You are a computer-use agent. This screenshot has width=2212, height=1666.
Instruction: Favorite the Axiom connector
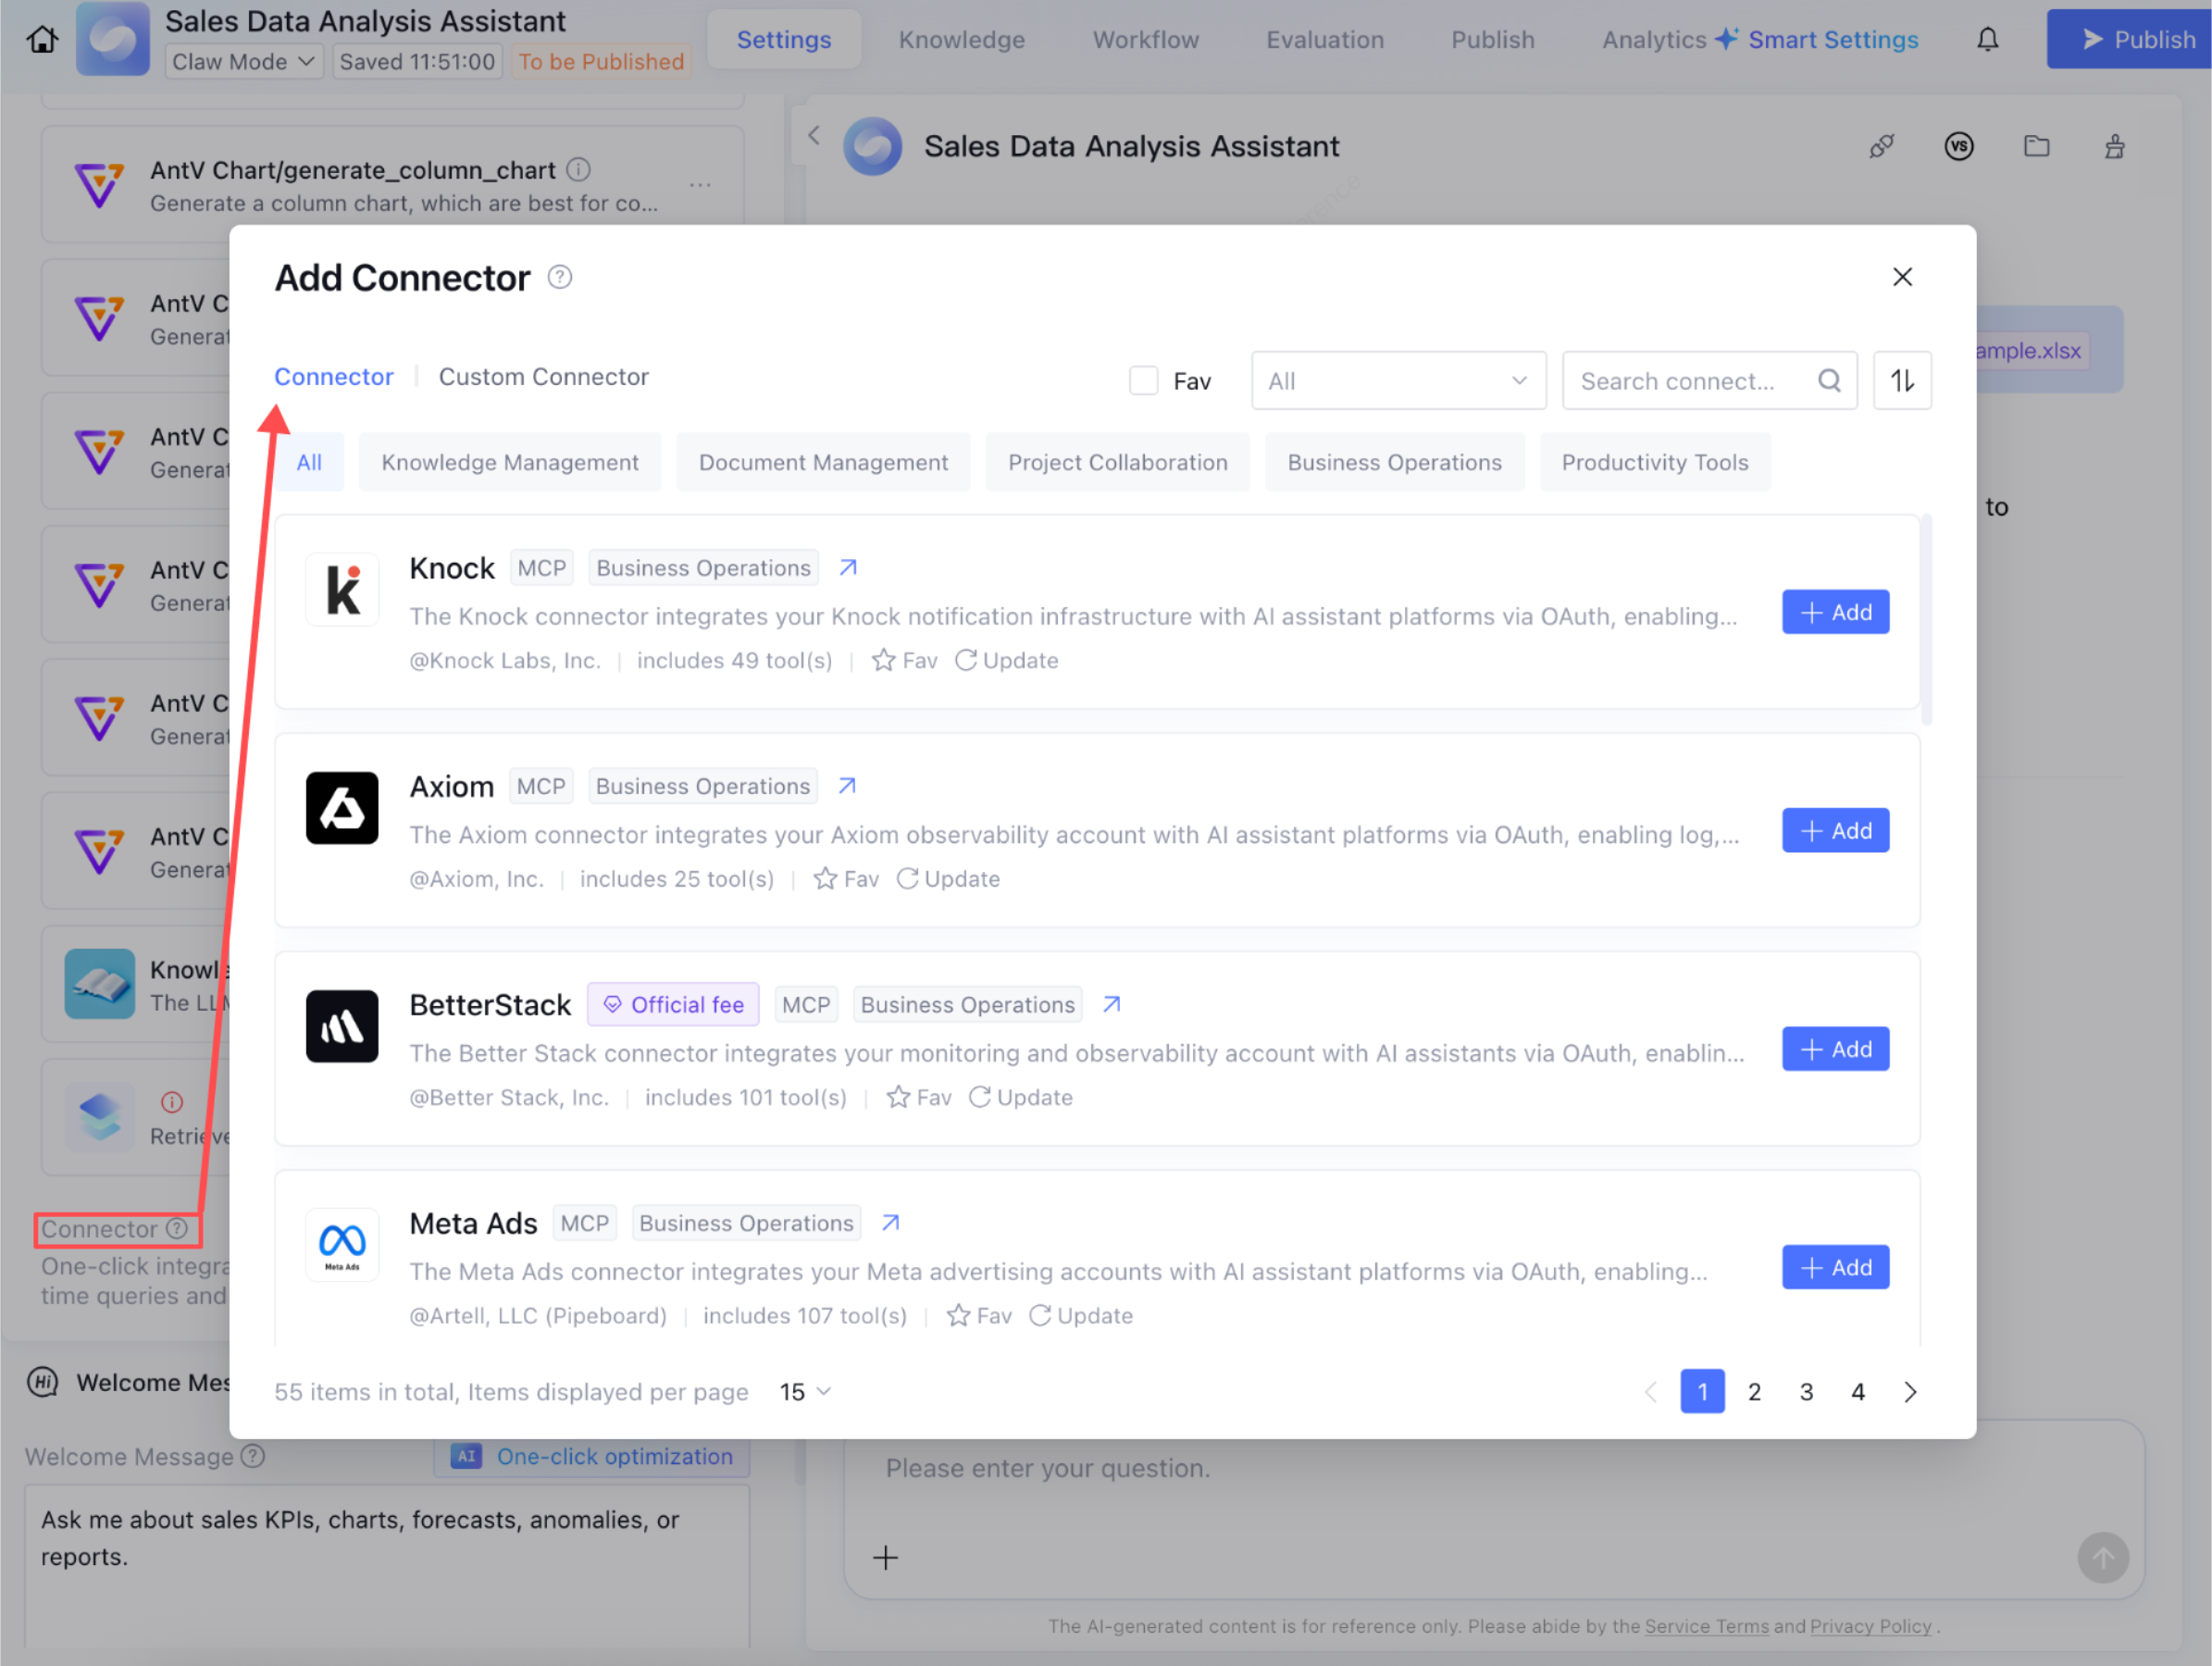[846, 878]
